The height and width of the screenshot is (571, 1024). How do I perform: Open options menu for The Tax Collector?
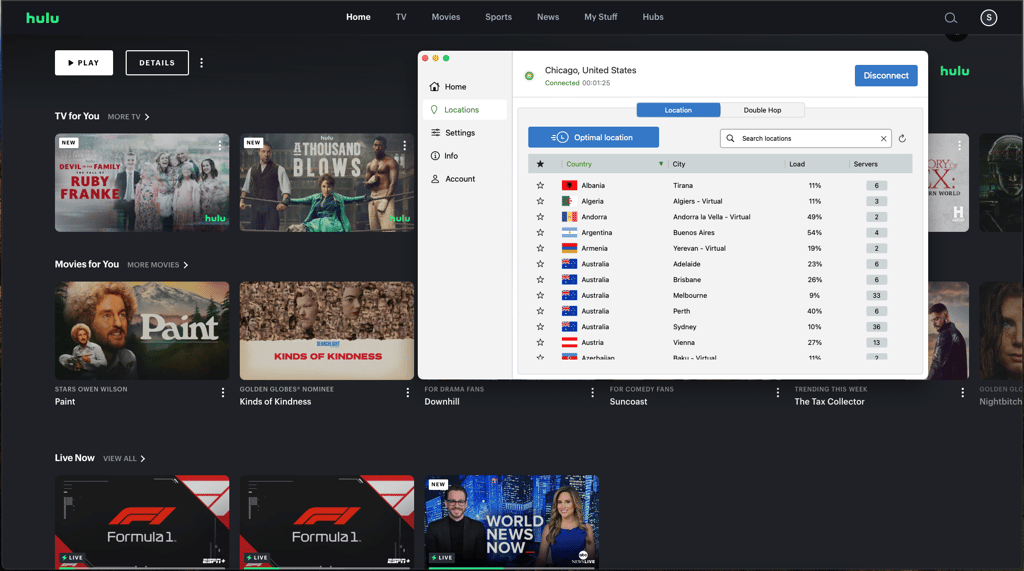point(962,393)
